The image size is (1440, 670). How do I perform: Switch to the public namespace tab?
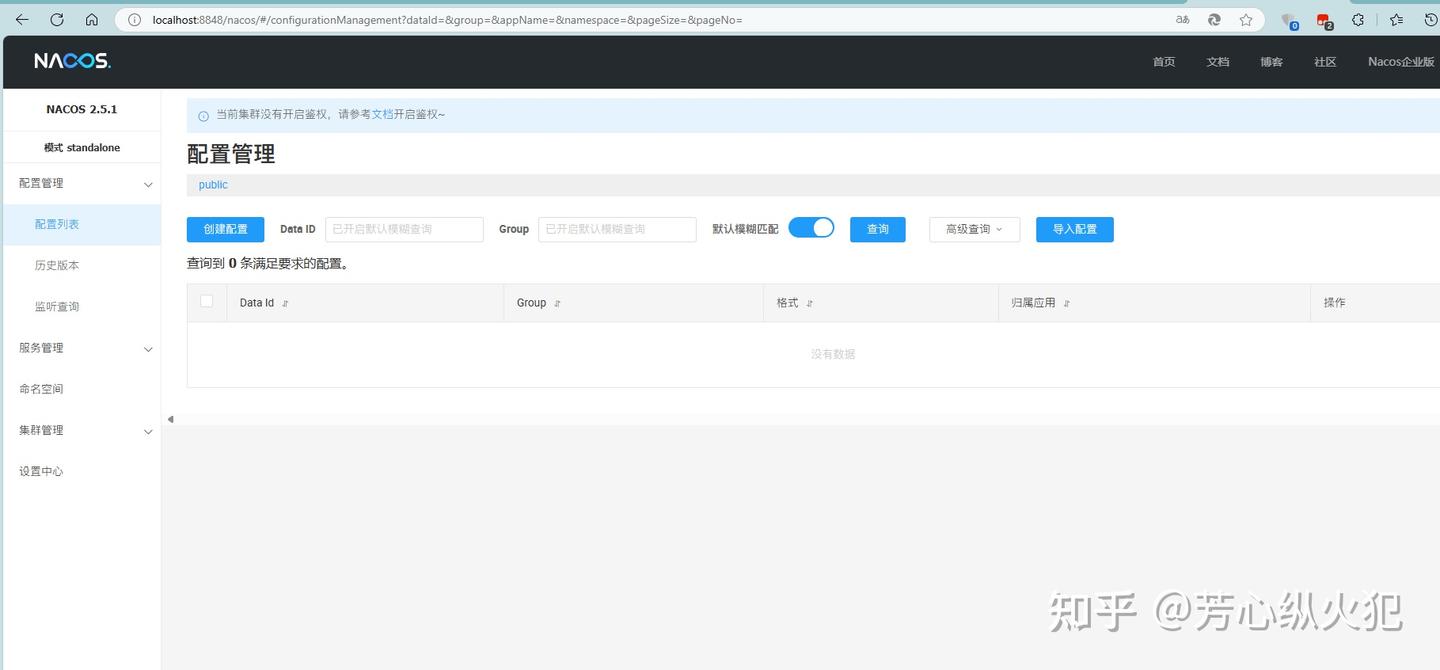coord(212,184)
